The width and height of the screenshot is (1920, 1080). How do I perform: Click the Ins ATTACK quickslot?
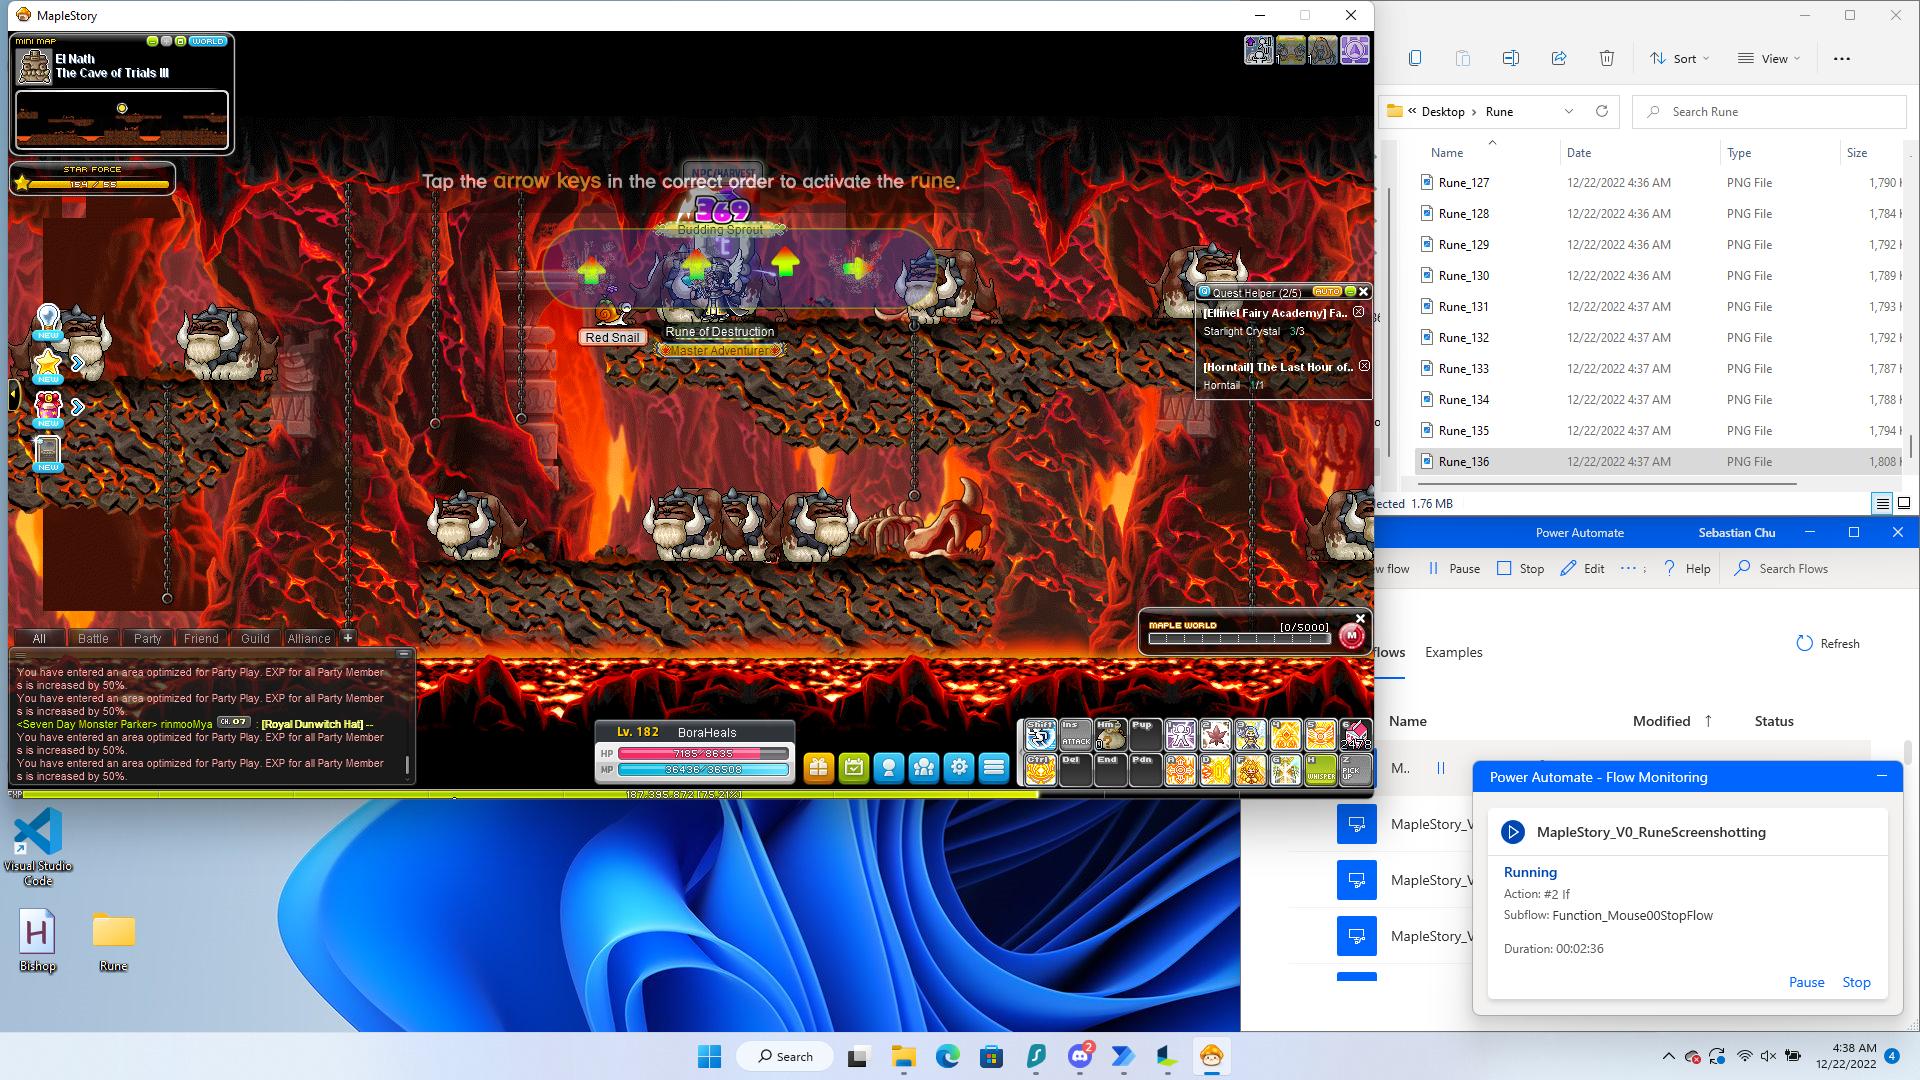(x=1076, y=735)
